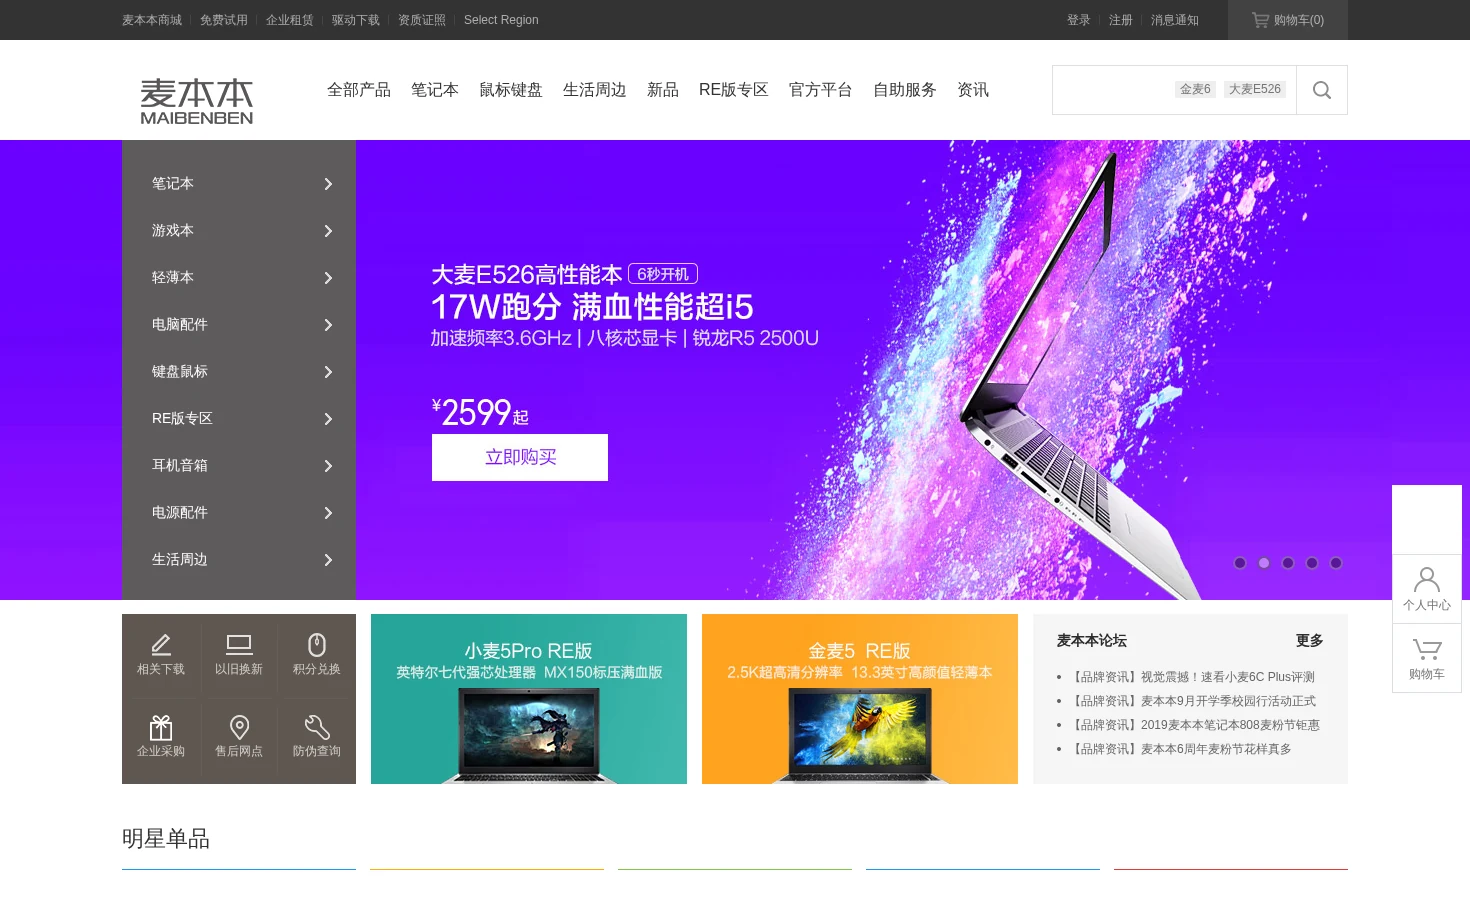This screenshot has width=1470, height=923.
Task: Open 消息通知 in top bar
Action: (x=1175, y=20)
